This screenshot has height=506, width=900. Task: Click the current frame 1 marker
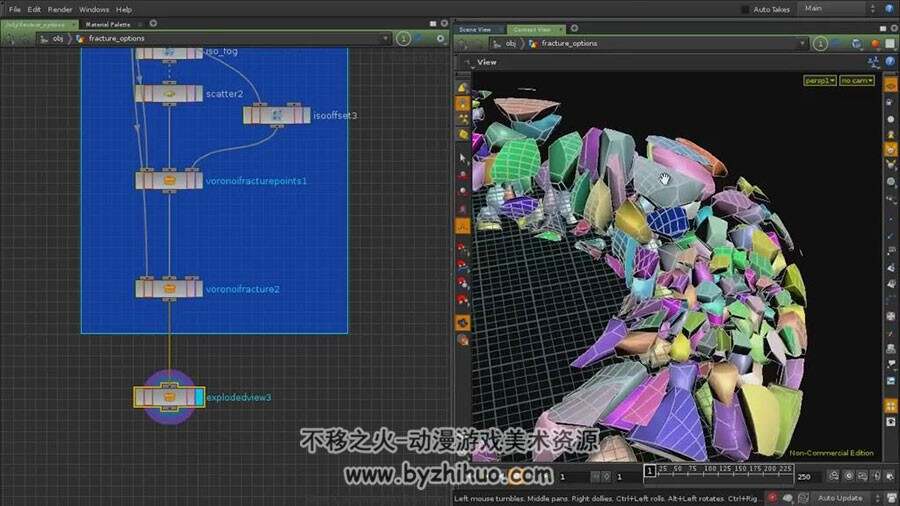click(649, 471)
